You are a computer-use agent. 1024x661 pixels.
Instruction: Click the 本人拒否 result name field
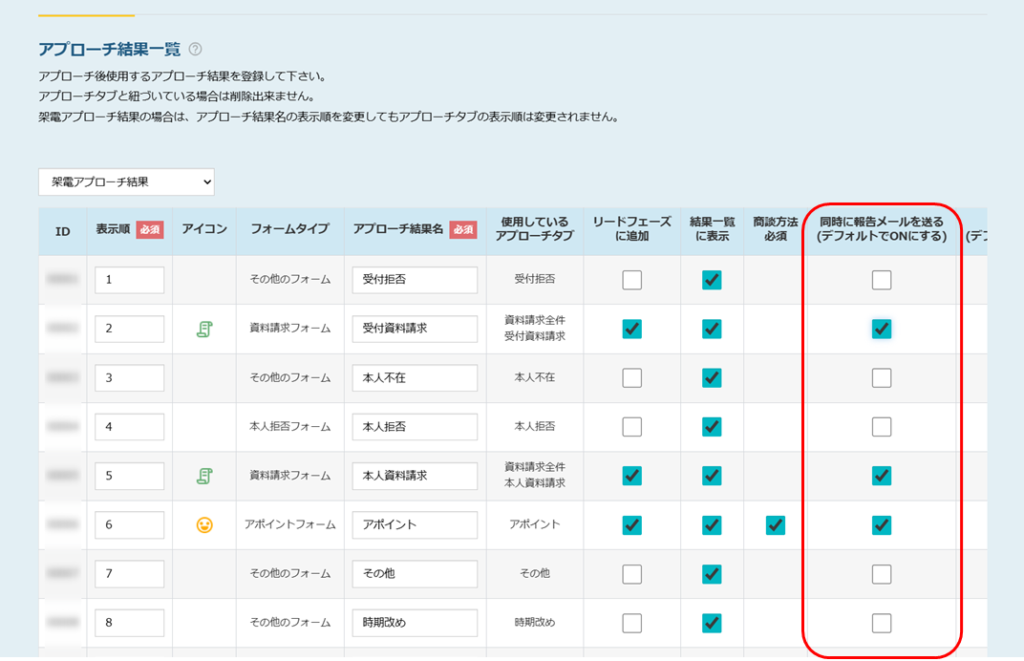tap(414, 427)
